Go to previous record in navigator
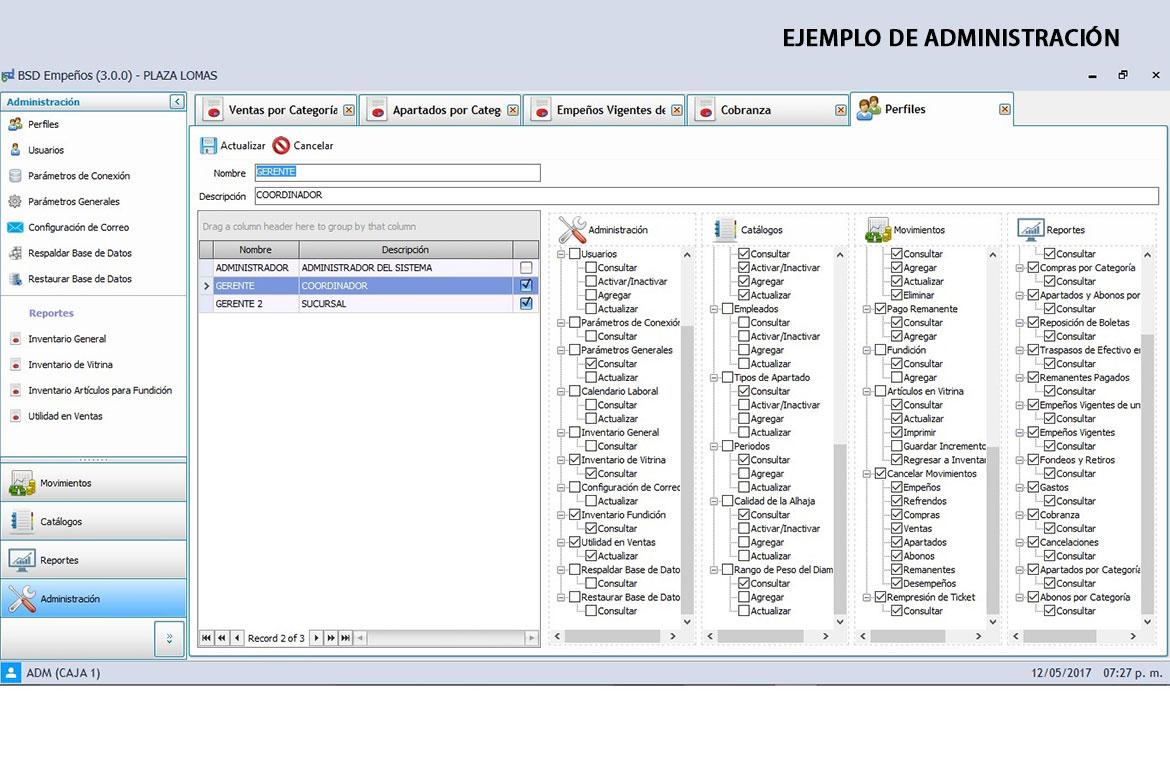1170x780 pixels. pyautogui.click(x=237, y=638)
